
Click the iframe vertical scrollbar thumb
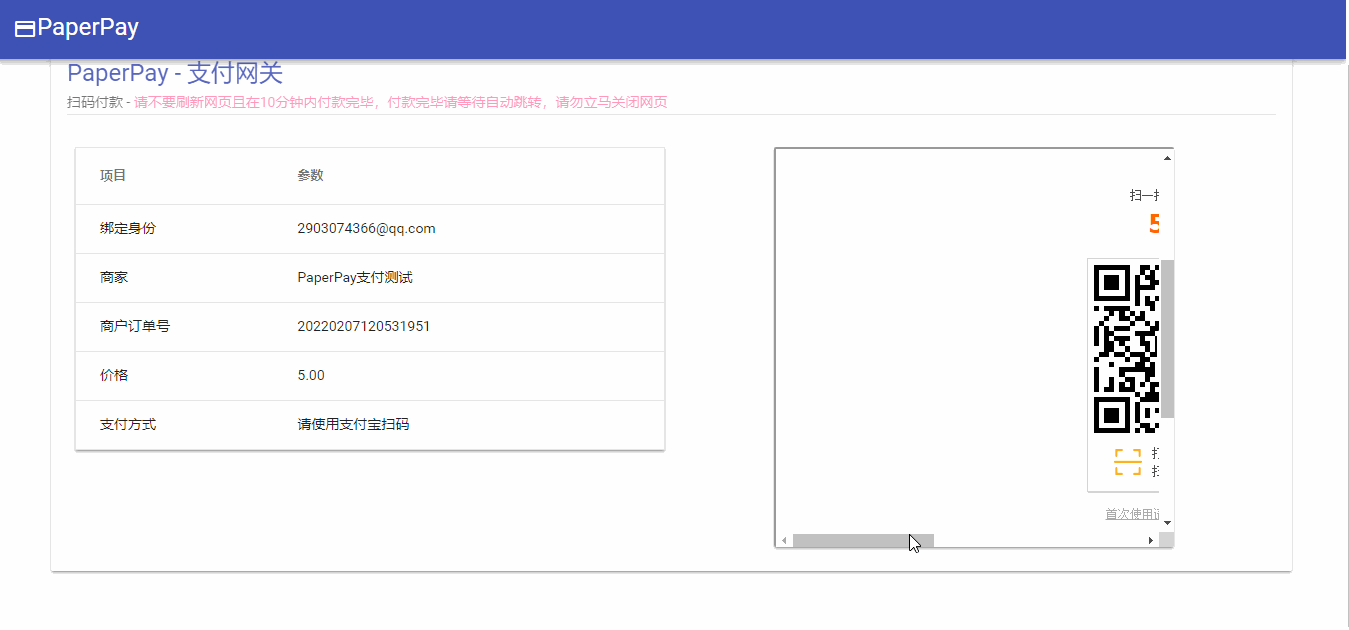[1167, 339]
